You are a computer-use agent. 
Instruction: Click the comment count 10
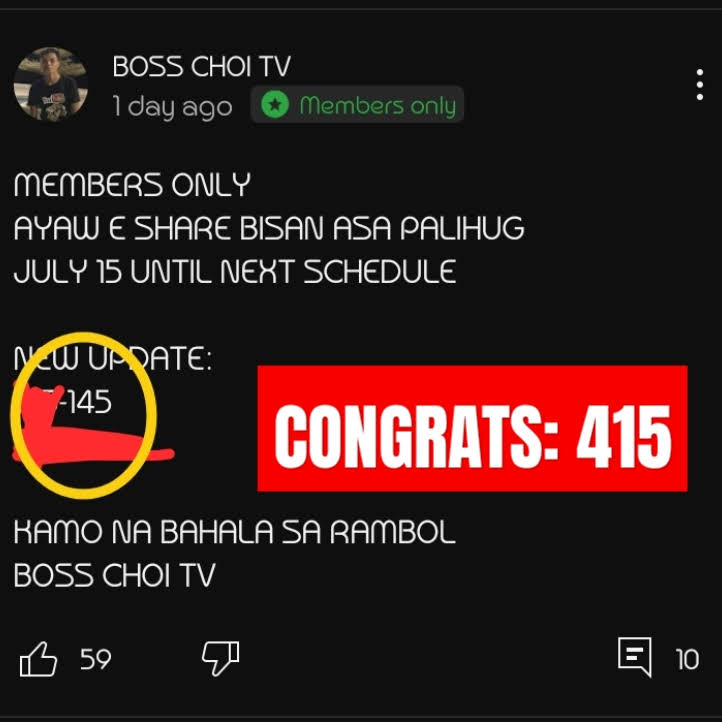[x=687, y=659]
